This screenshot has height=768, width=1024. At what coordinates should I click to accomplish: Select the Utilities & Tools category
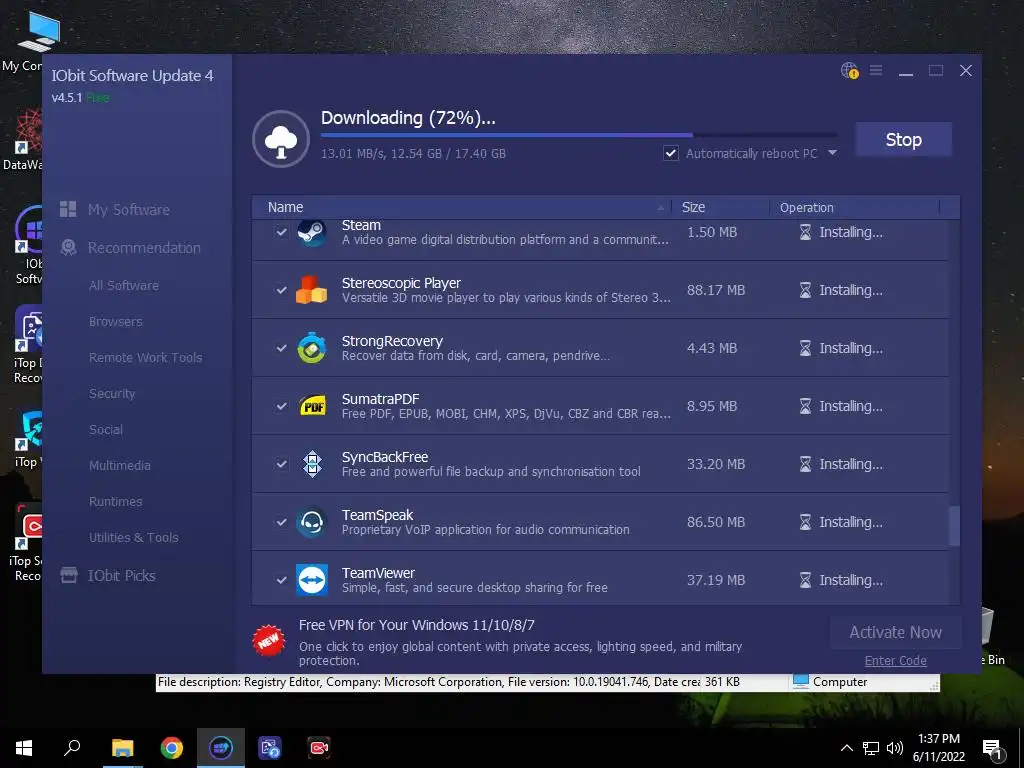(x=133, y=537)
